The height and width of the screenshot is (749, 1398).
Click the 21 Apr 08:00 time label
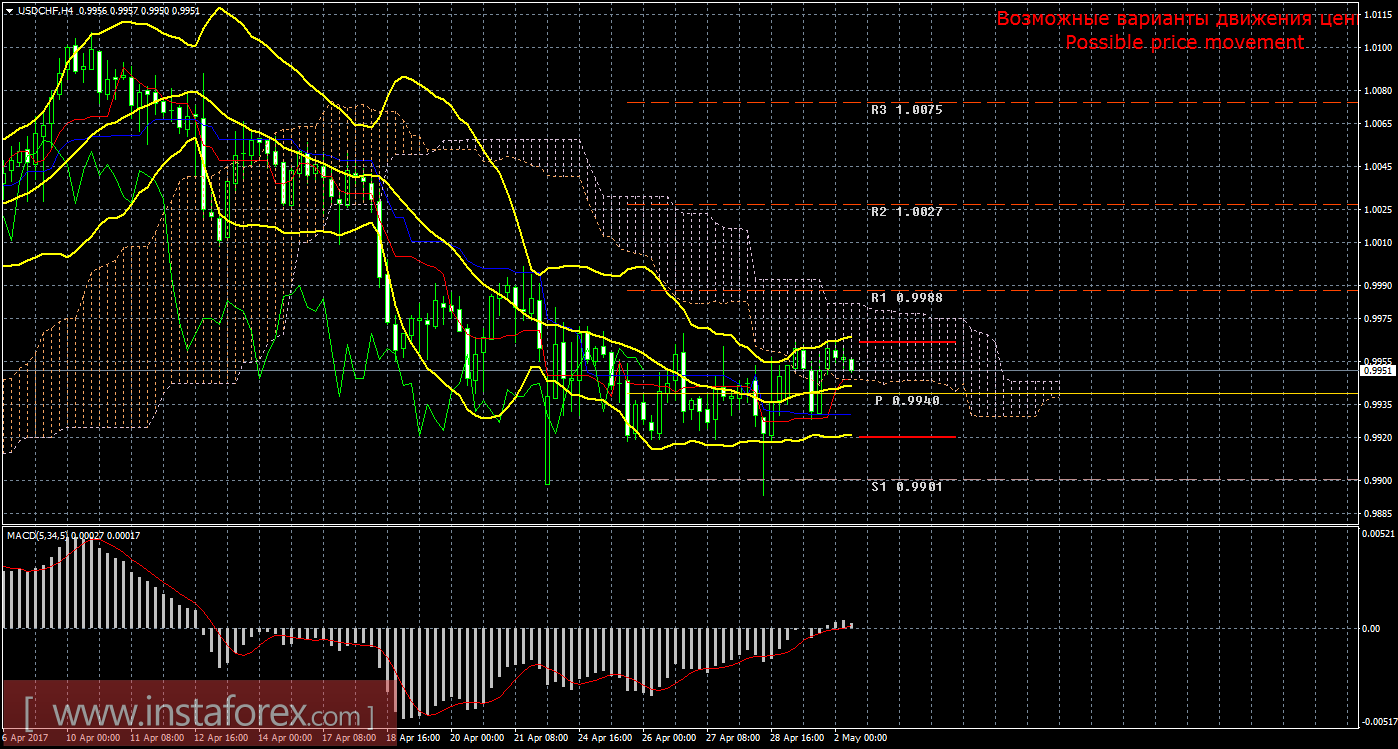click(x=538, y=738)
